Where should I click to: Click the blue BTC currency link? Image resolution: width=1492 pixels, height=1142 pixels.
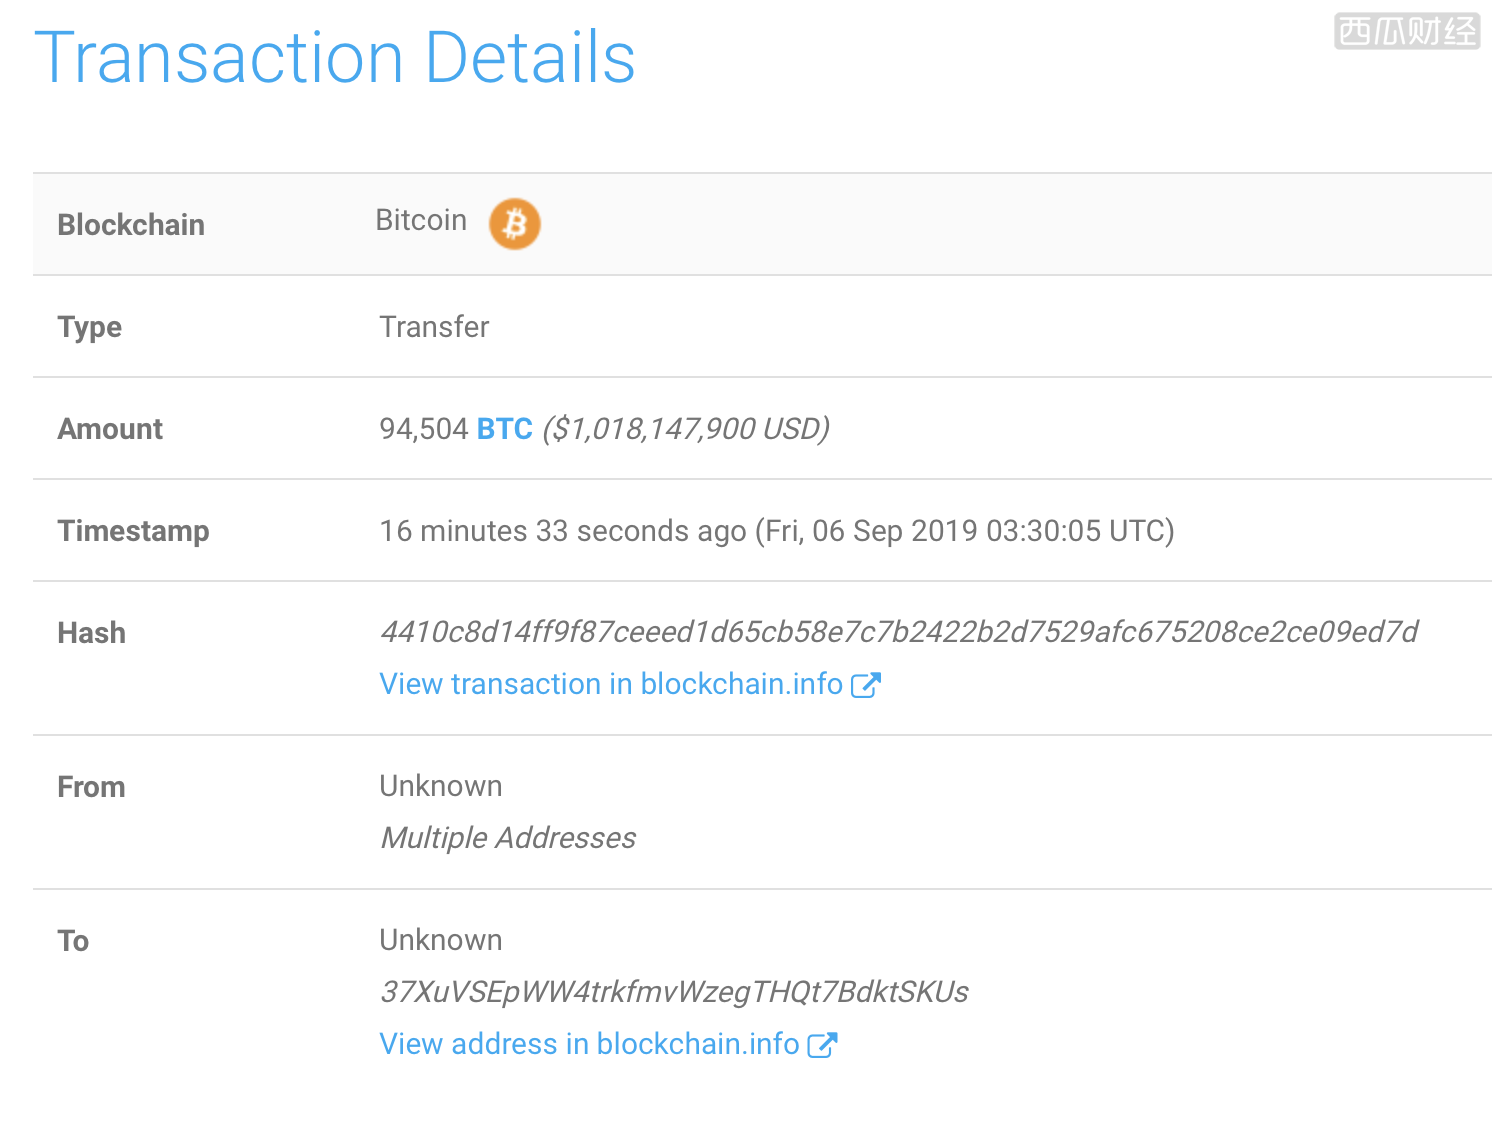click(504, 429)
